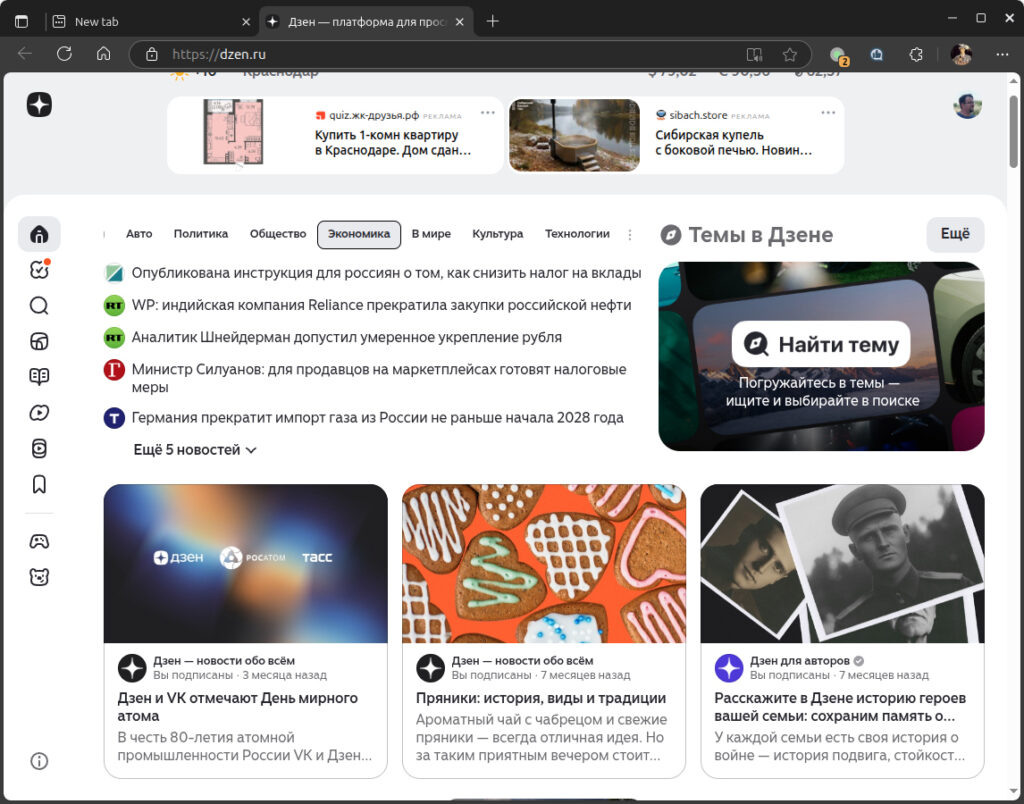This screenshot has width=1024, height=804.
Task: Open Дзен для авторов channel name
Action: tap(799, 660)
